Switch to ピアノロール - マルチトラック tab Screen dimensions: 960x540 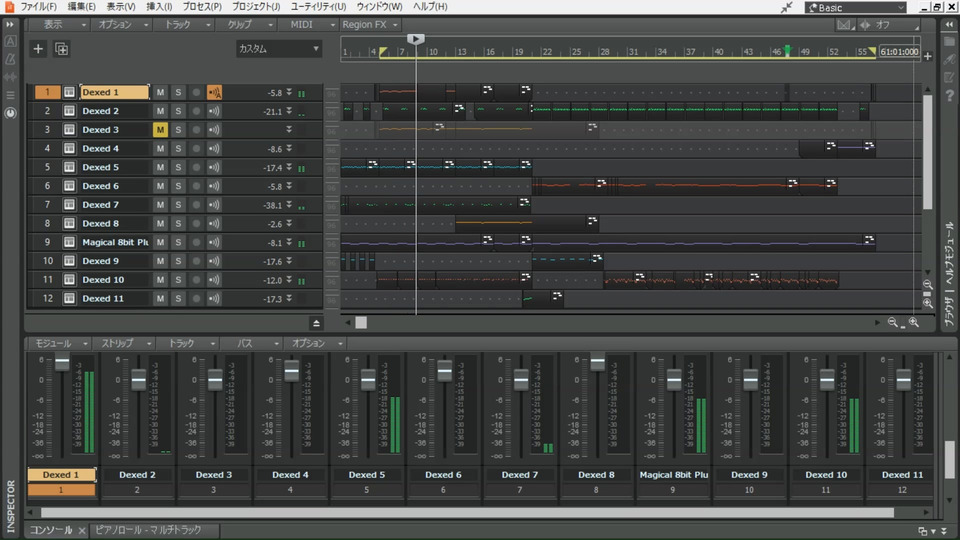148,530
